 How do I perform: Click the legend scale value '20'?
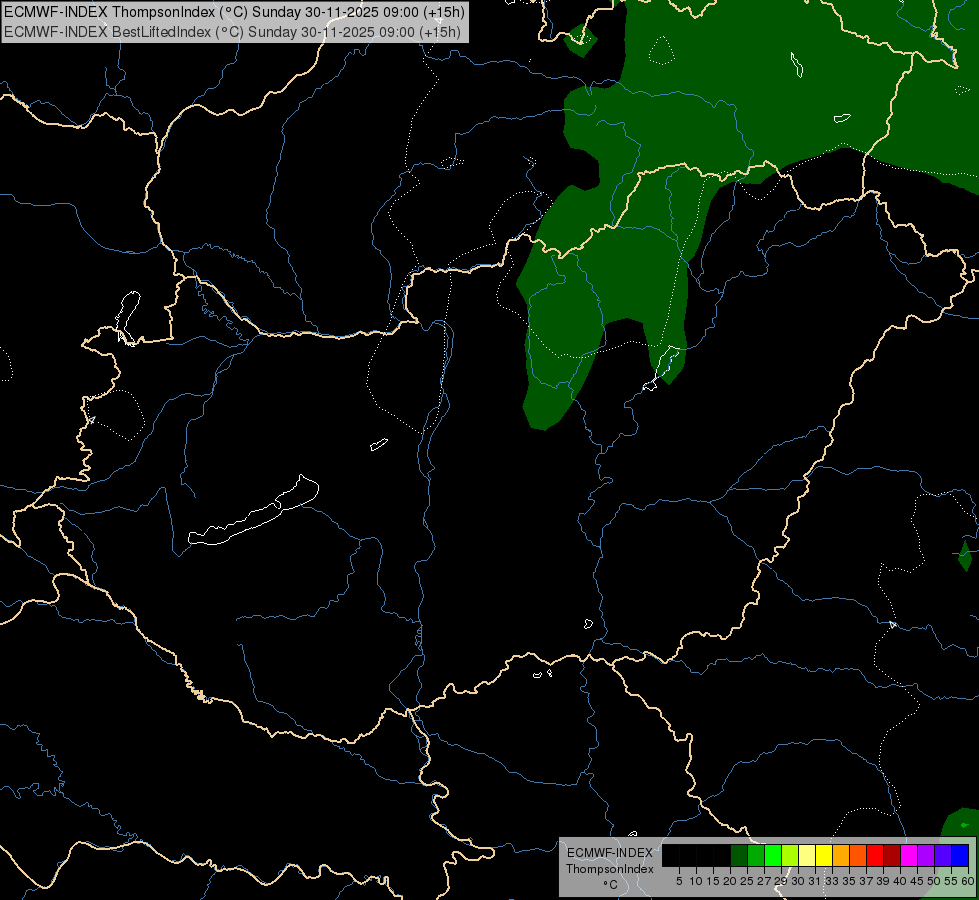(x=729, y=881)
